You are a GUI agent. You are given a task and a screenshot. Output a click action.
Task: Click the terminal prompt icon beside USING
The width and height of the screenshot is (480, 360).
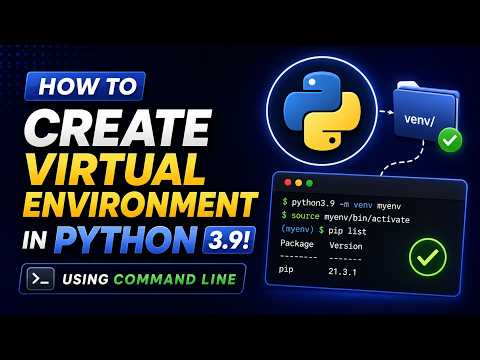41,278
